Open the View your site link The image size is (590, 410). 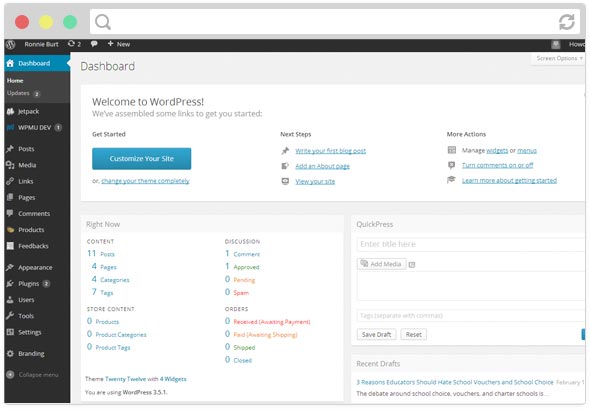click(315, 181)
